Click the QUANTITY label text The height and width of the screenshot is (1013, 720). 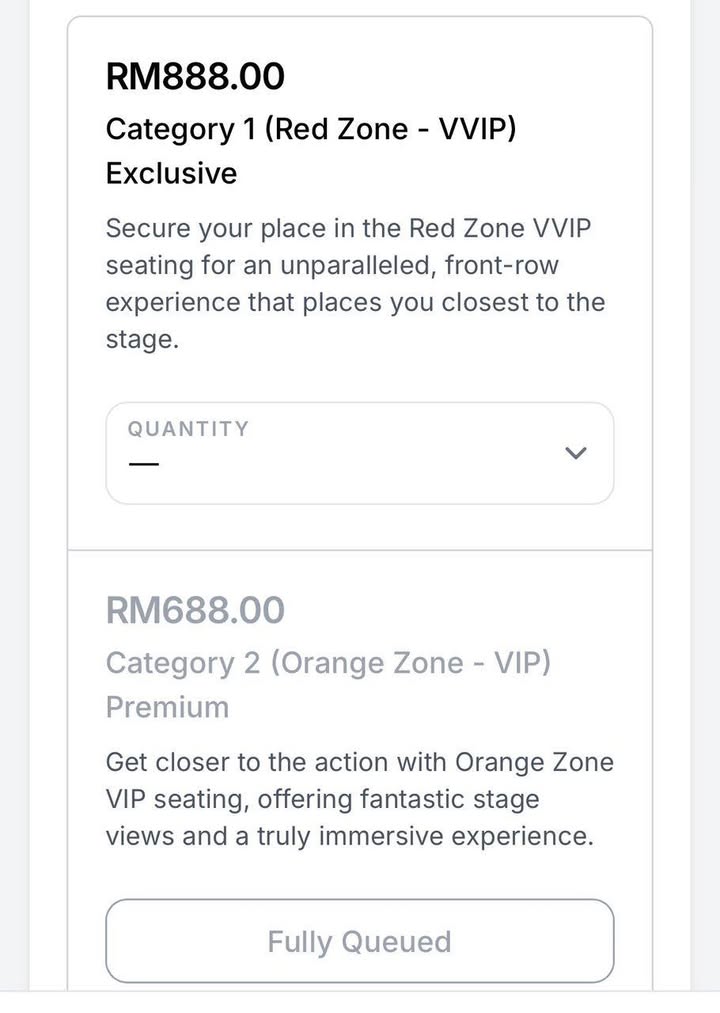(188, 429)
